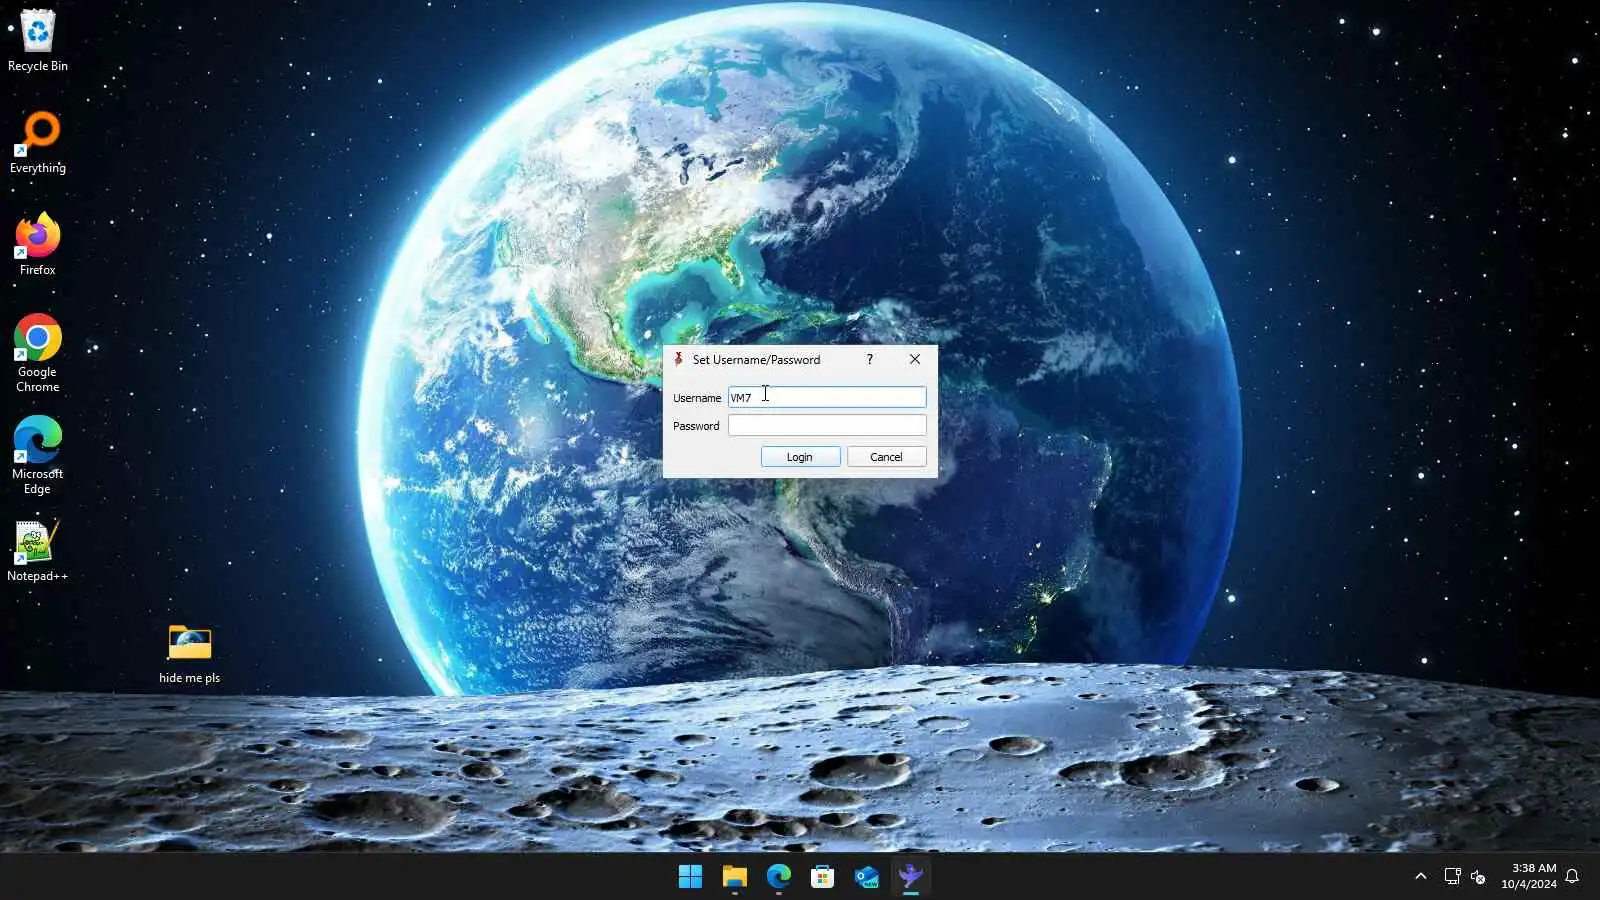Click the pin icon in dialog title bar
The height and width of the screenshot is (900, 1600).
pyautogui.click(x=678, y=359)
